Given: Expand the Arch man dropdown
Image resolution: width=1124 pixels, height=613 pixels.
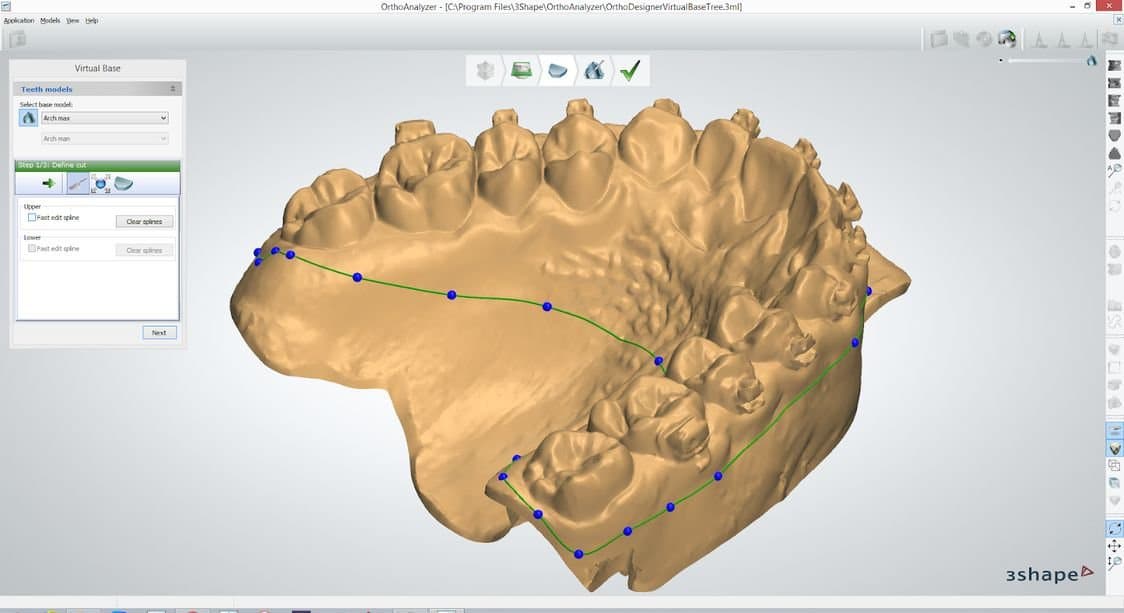Looking at the screenshot, I should pyautogui.click(x=105, y=139).
